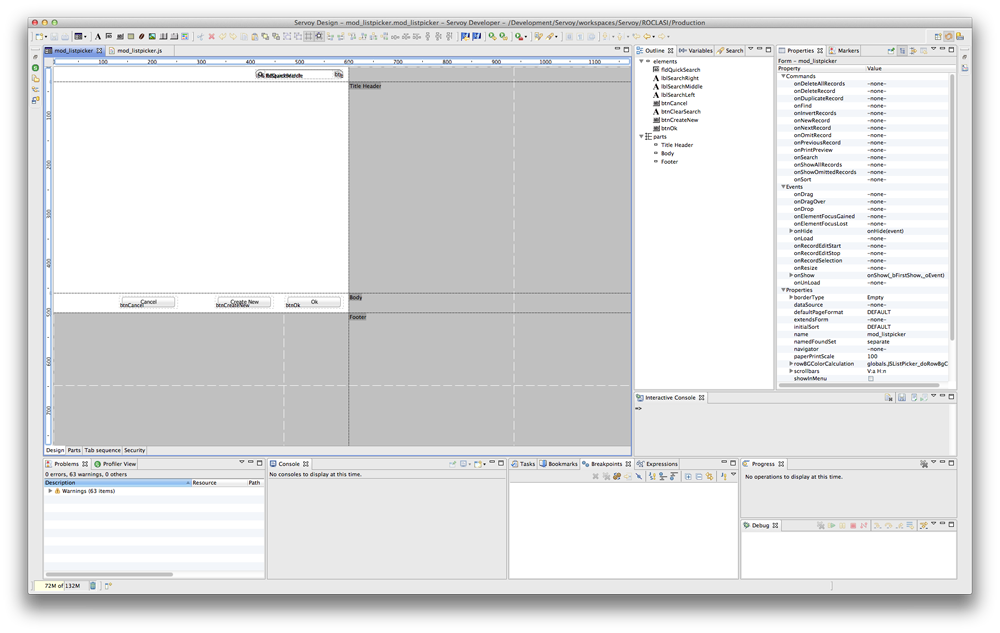Viewport: 1000px width, 633px height.
Task: Click the New wizard icon in main toolbar
Action: pyautogui.click(x=40, y=37)
